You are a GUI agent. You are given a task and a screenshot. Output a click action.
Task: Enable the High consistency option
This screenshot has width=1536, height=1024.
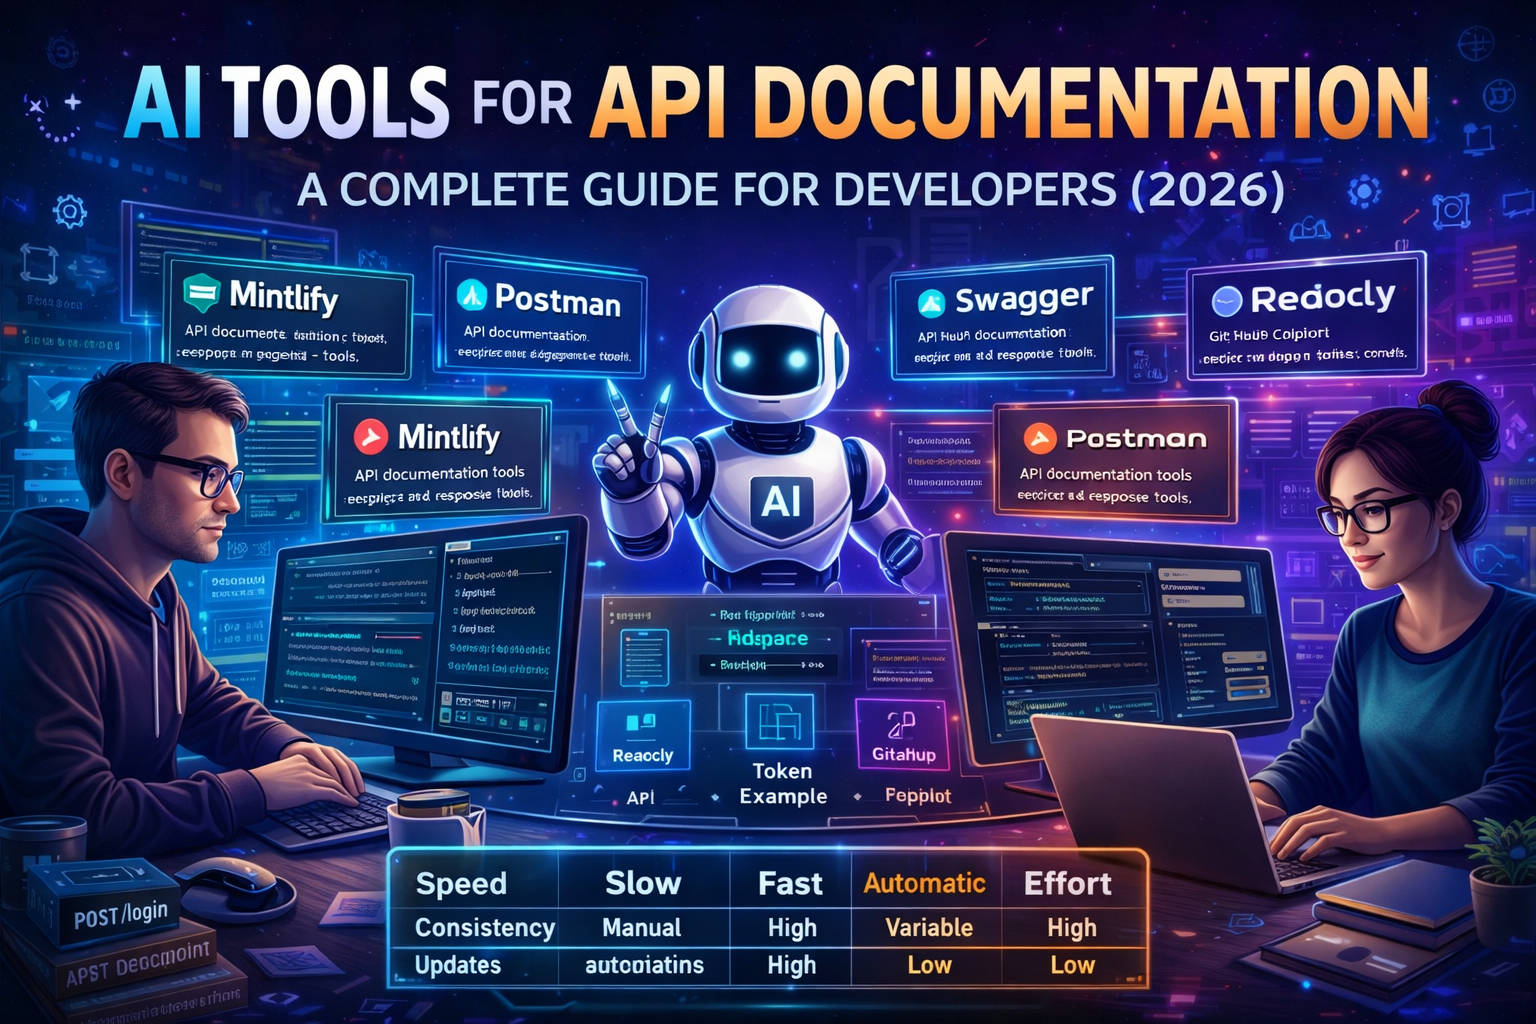coord(789,927)
